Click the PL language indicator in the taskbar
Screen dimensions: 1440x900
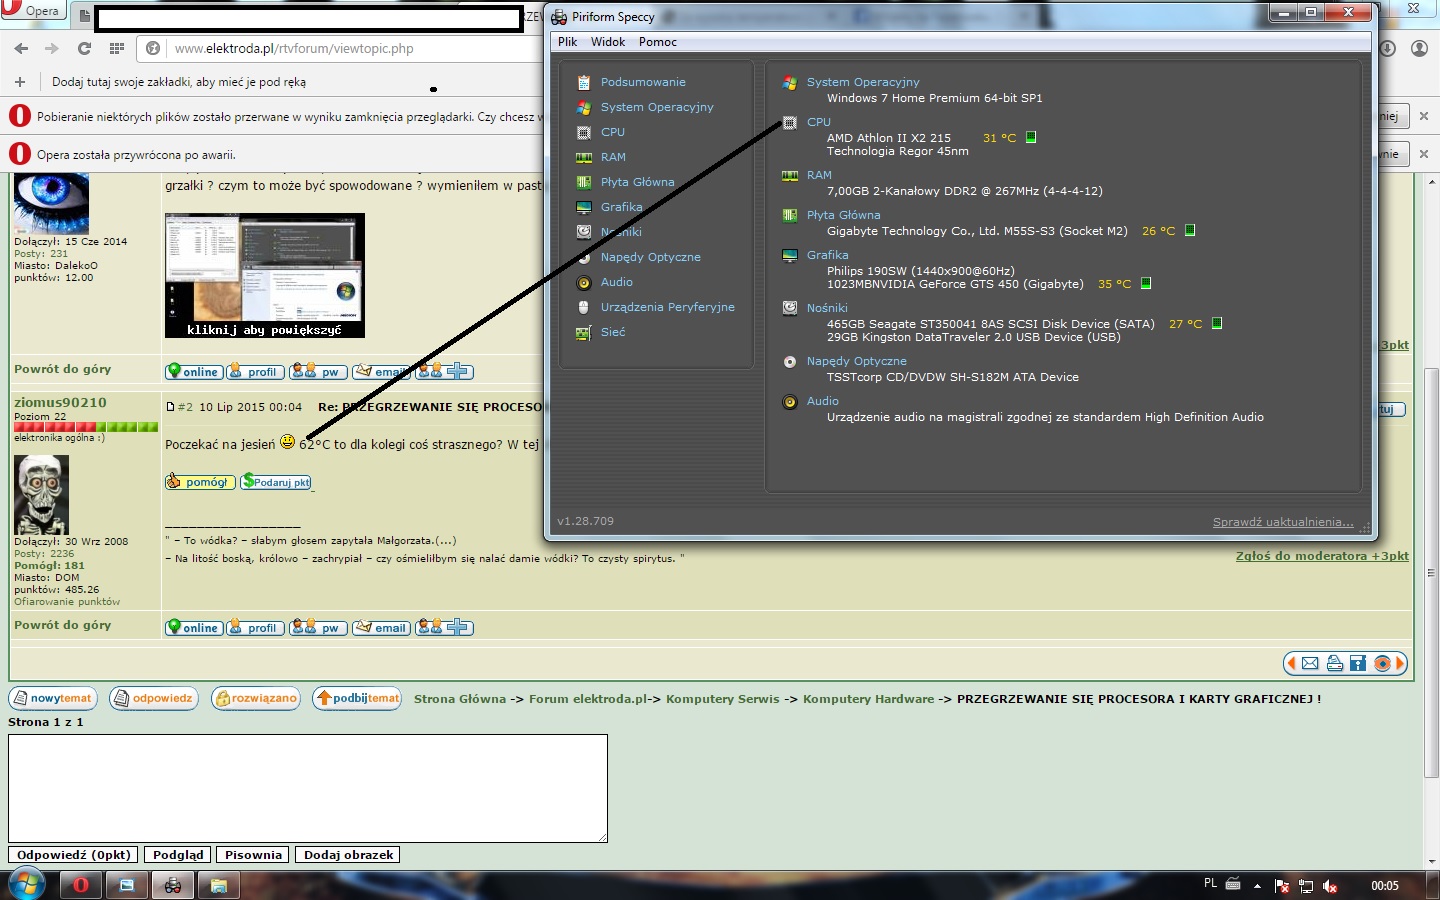click(x=1210, y=884)
